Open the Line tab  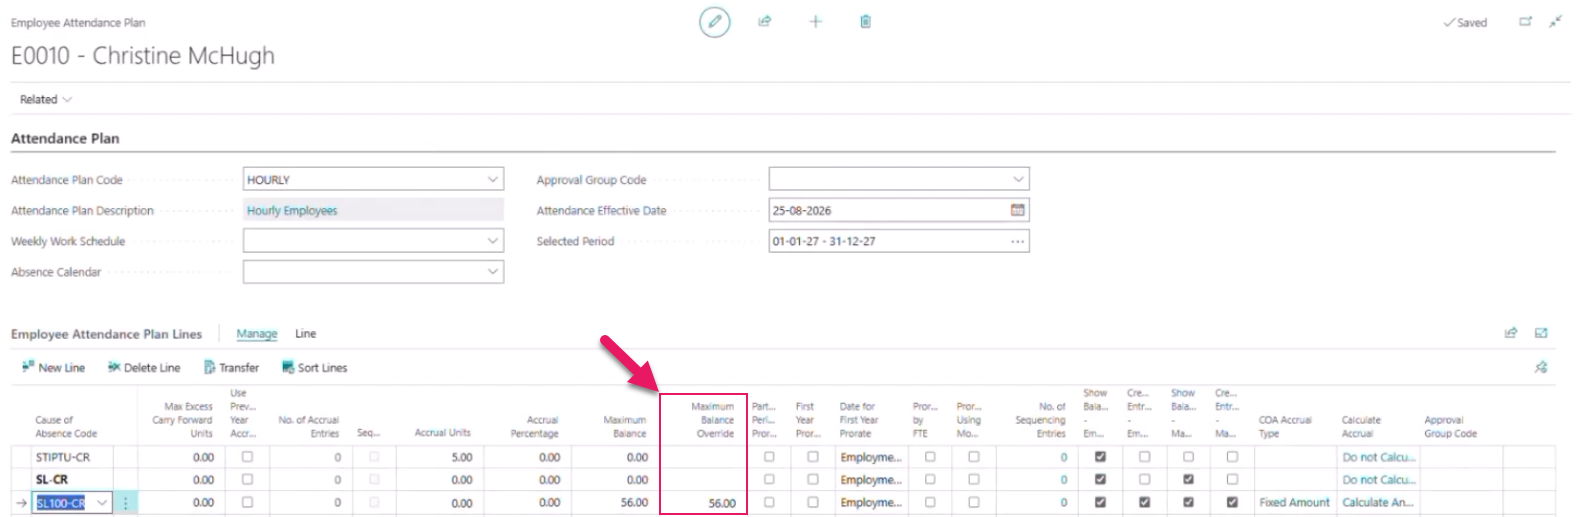305,334
